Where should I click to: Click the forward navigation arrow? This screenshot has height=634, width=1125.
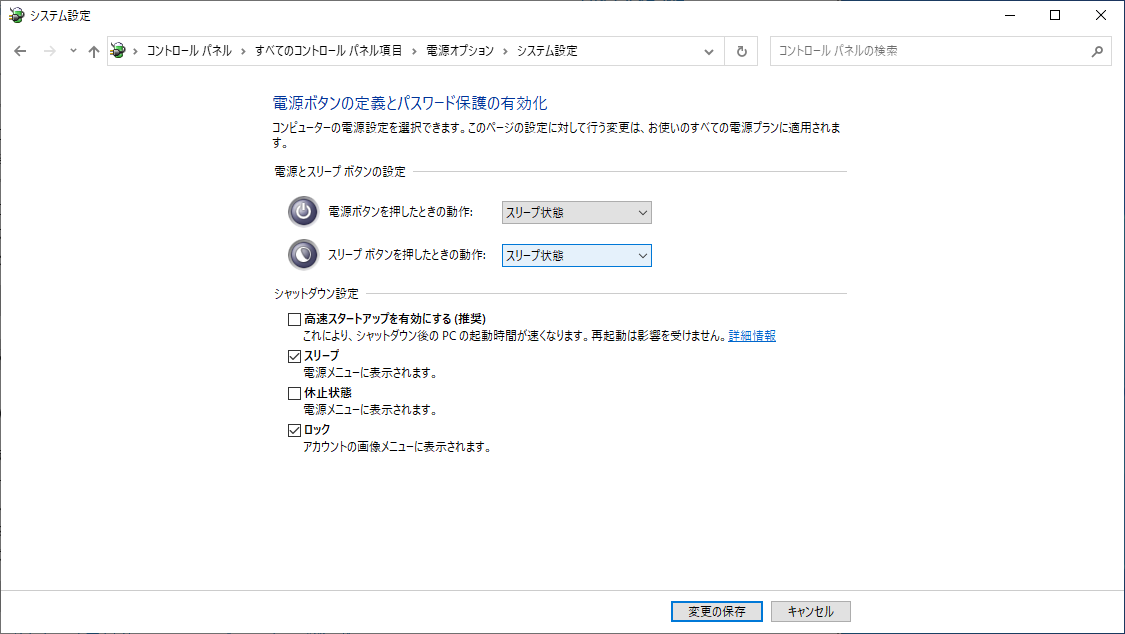coord(50,51)
